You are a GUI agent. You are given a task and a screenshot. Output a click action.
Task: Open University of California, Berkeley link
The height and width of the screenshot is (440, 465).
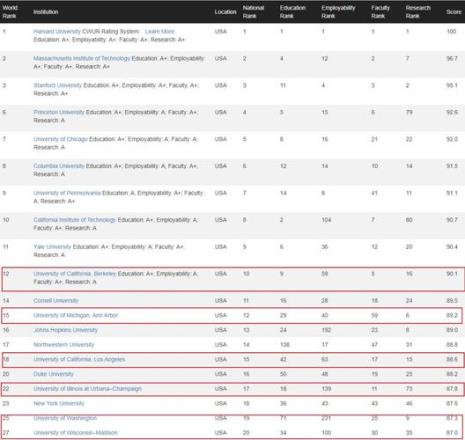coord(75,274)
